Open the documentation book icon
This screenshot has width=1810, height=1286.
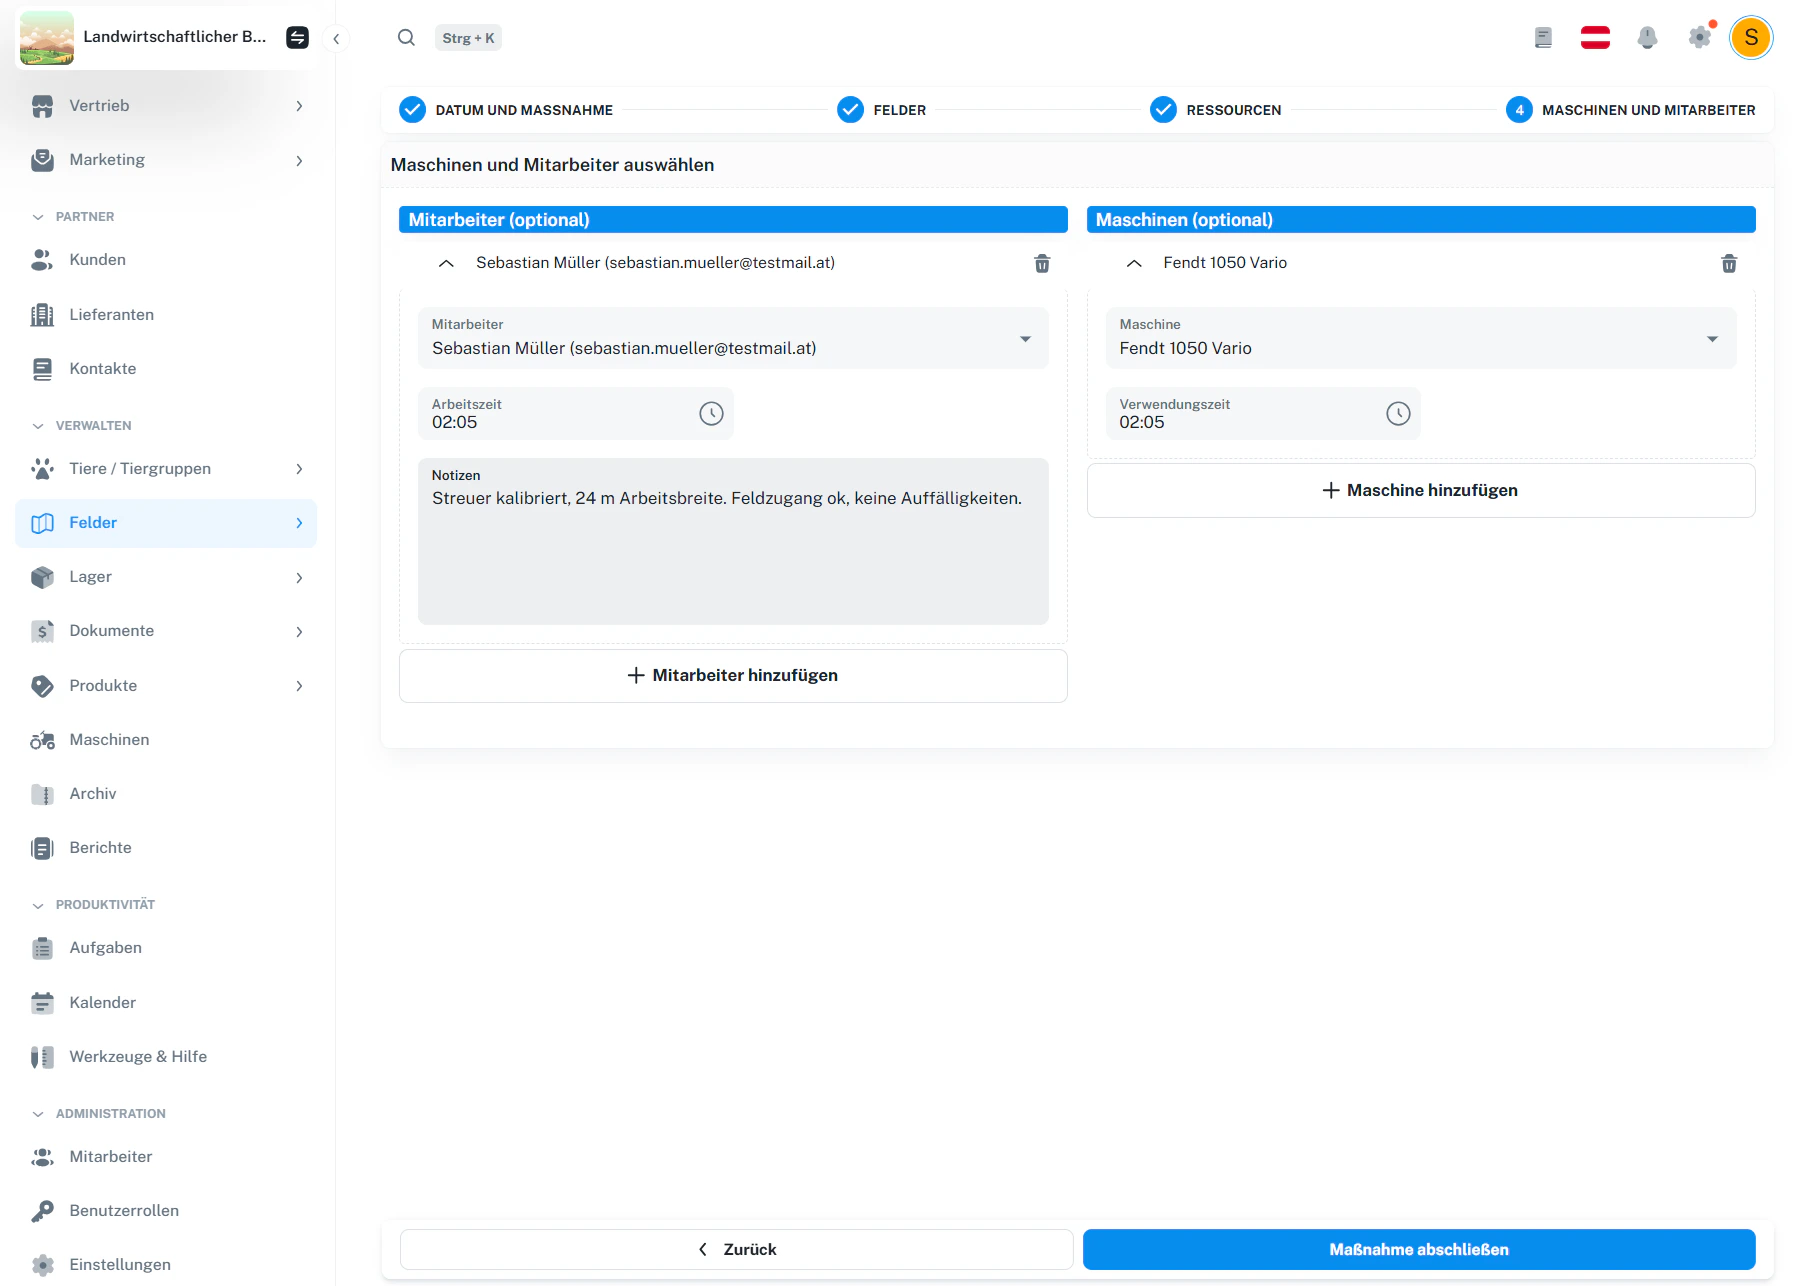pyautogui.click(x=1543, y=38)
